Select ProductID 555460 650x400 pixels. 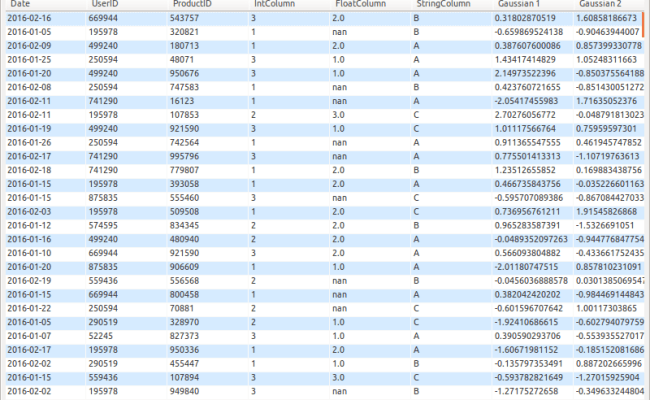tap(184, 198)
